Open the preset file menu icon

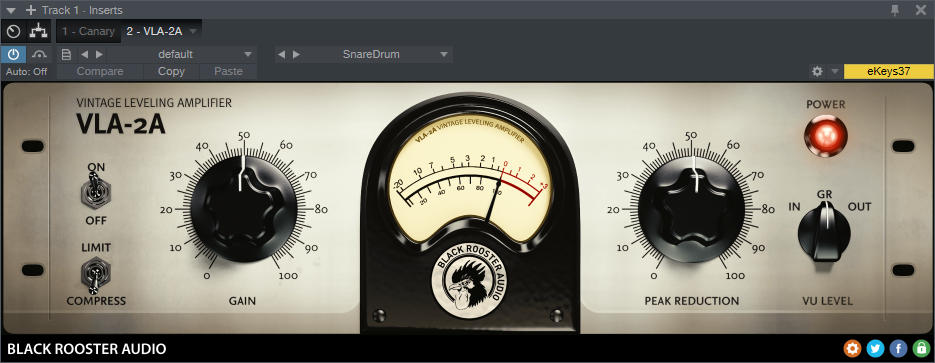66,54
